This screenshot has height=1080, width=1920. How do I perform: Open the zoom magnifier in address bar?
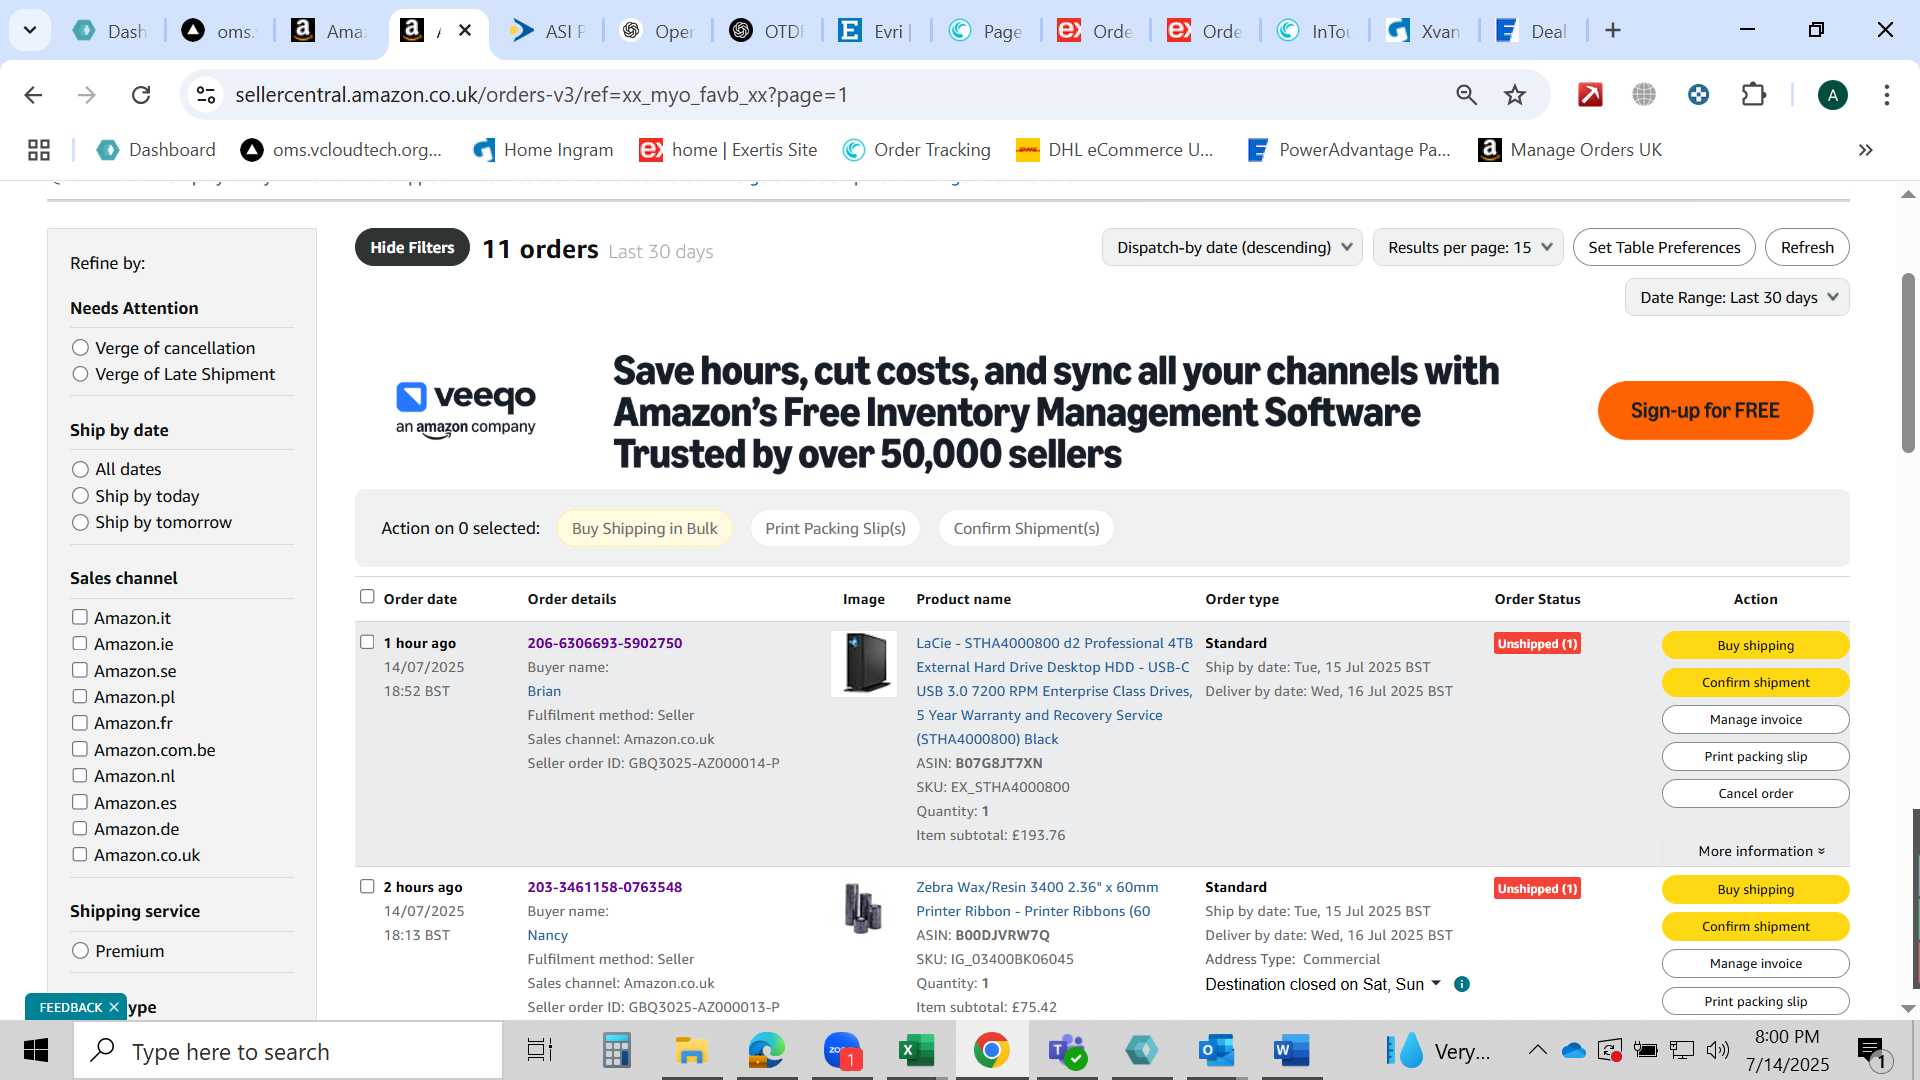(x=1466, y=95)
